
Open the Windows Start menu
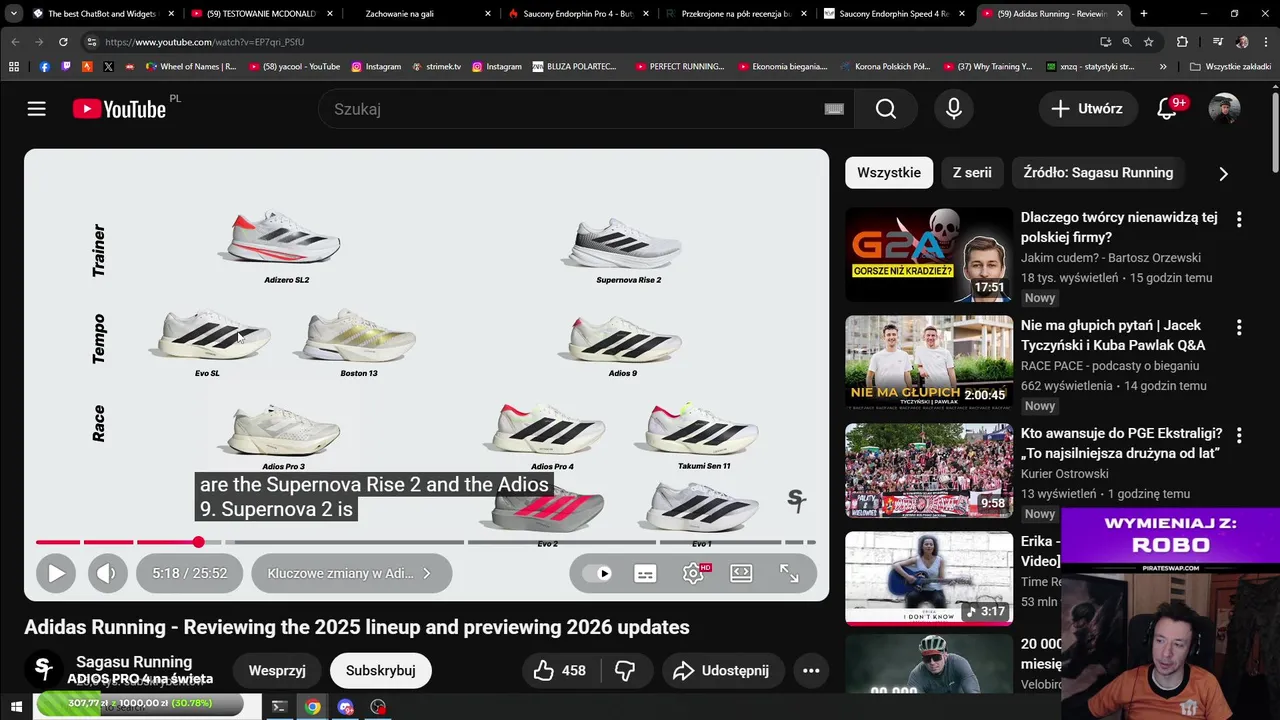[16, 707]
